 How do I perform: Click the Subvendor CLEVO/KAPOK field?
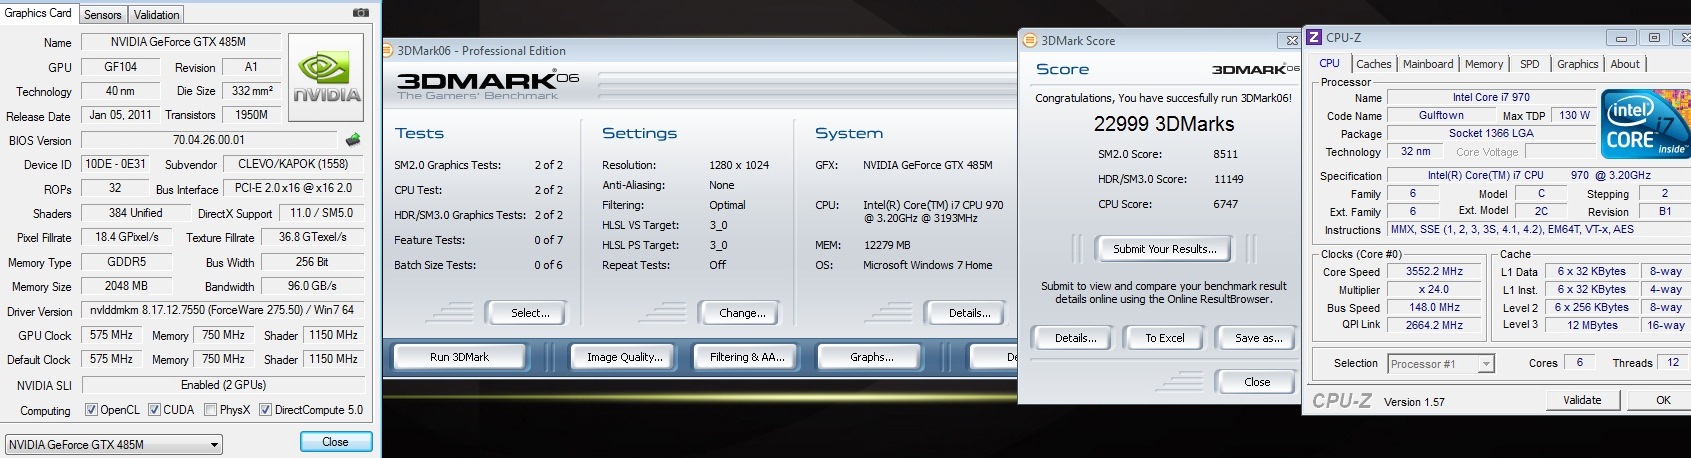tap(293, 164)
